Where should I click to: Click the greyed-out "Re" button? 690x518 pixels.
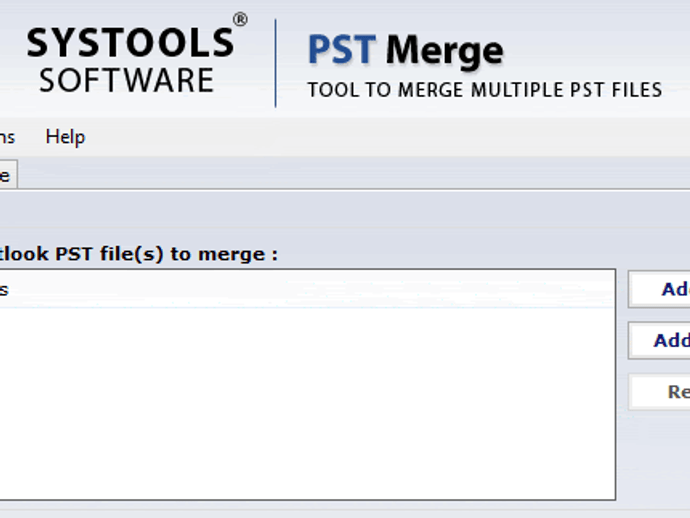click(x=659, y=392)
